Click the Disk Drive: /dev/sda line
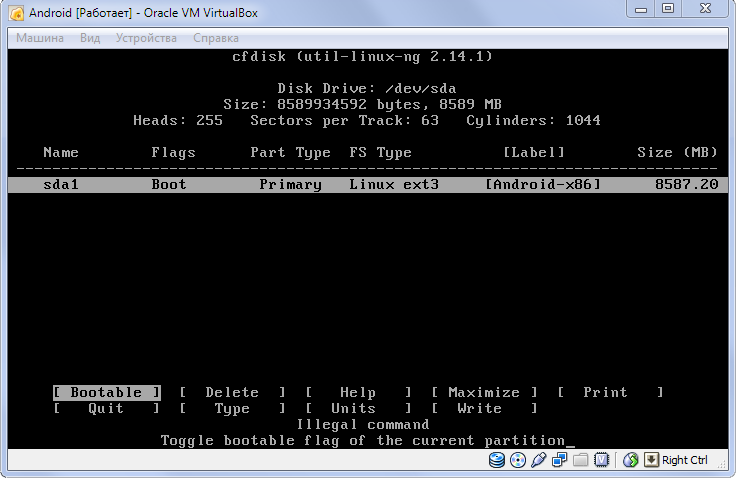The width and height of the screenshot is (736, 478). tap(367, 88)
